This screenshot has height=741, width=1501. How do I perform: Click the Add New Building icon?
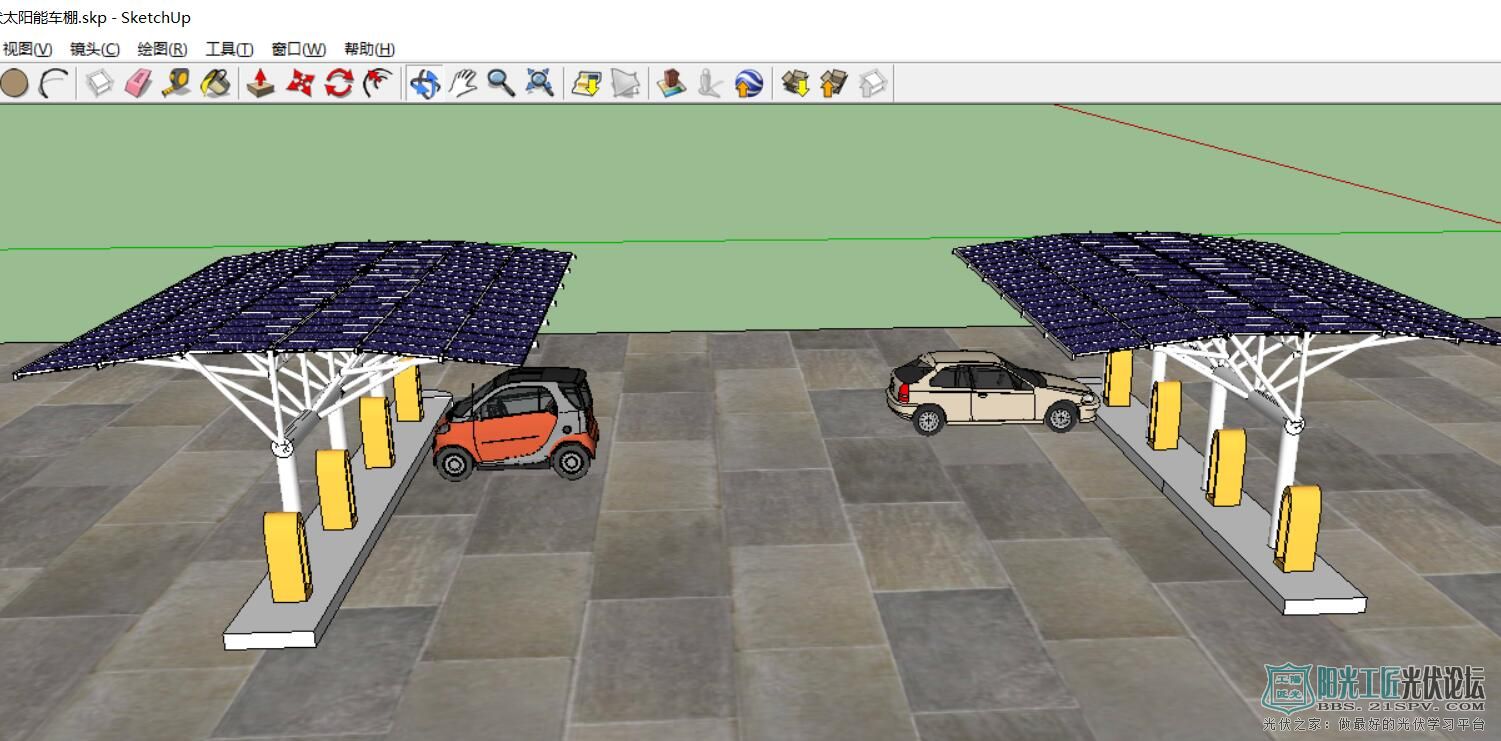coord(671,83)
